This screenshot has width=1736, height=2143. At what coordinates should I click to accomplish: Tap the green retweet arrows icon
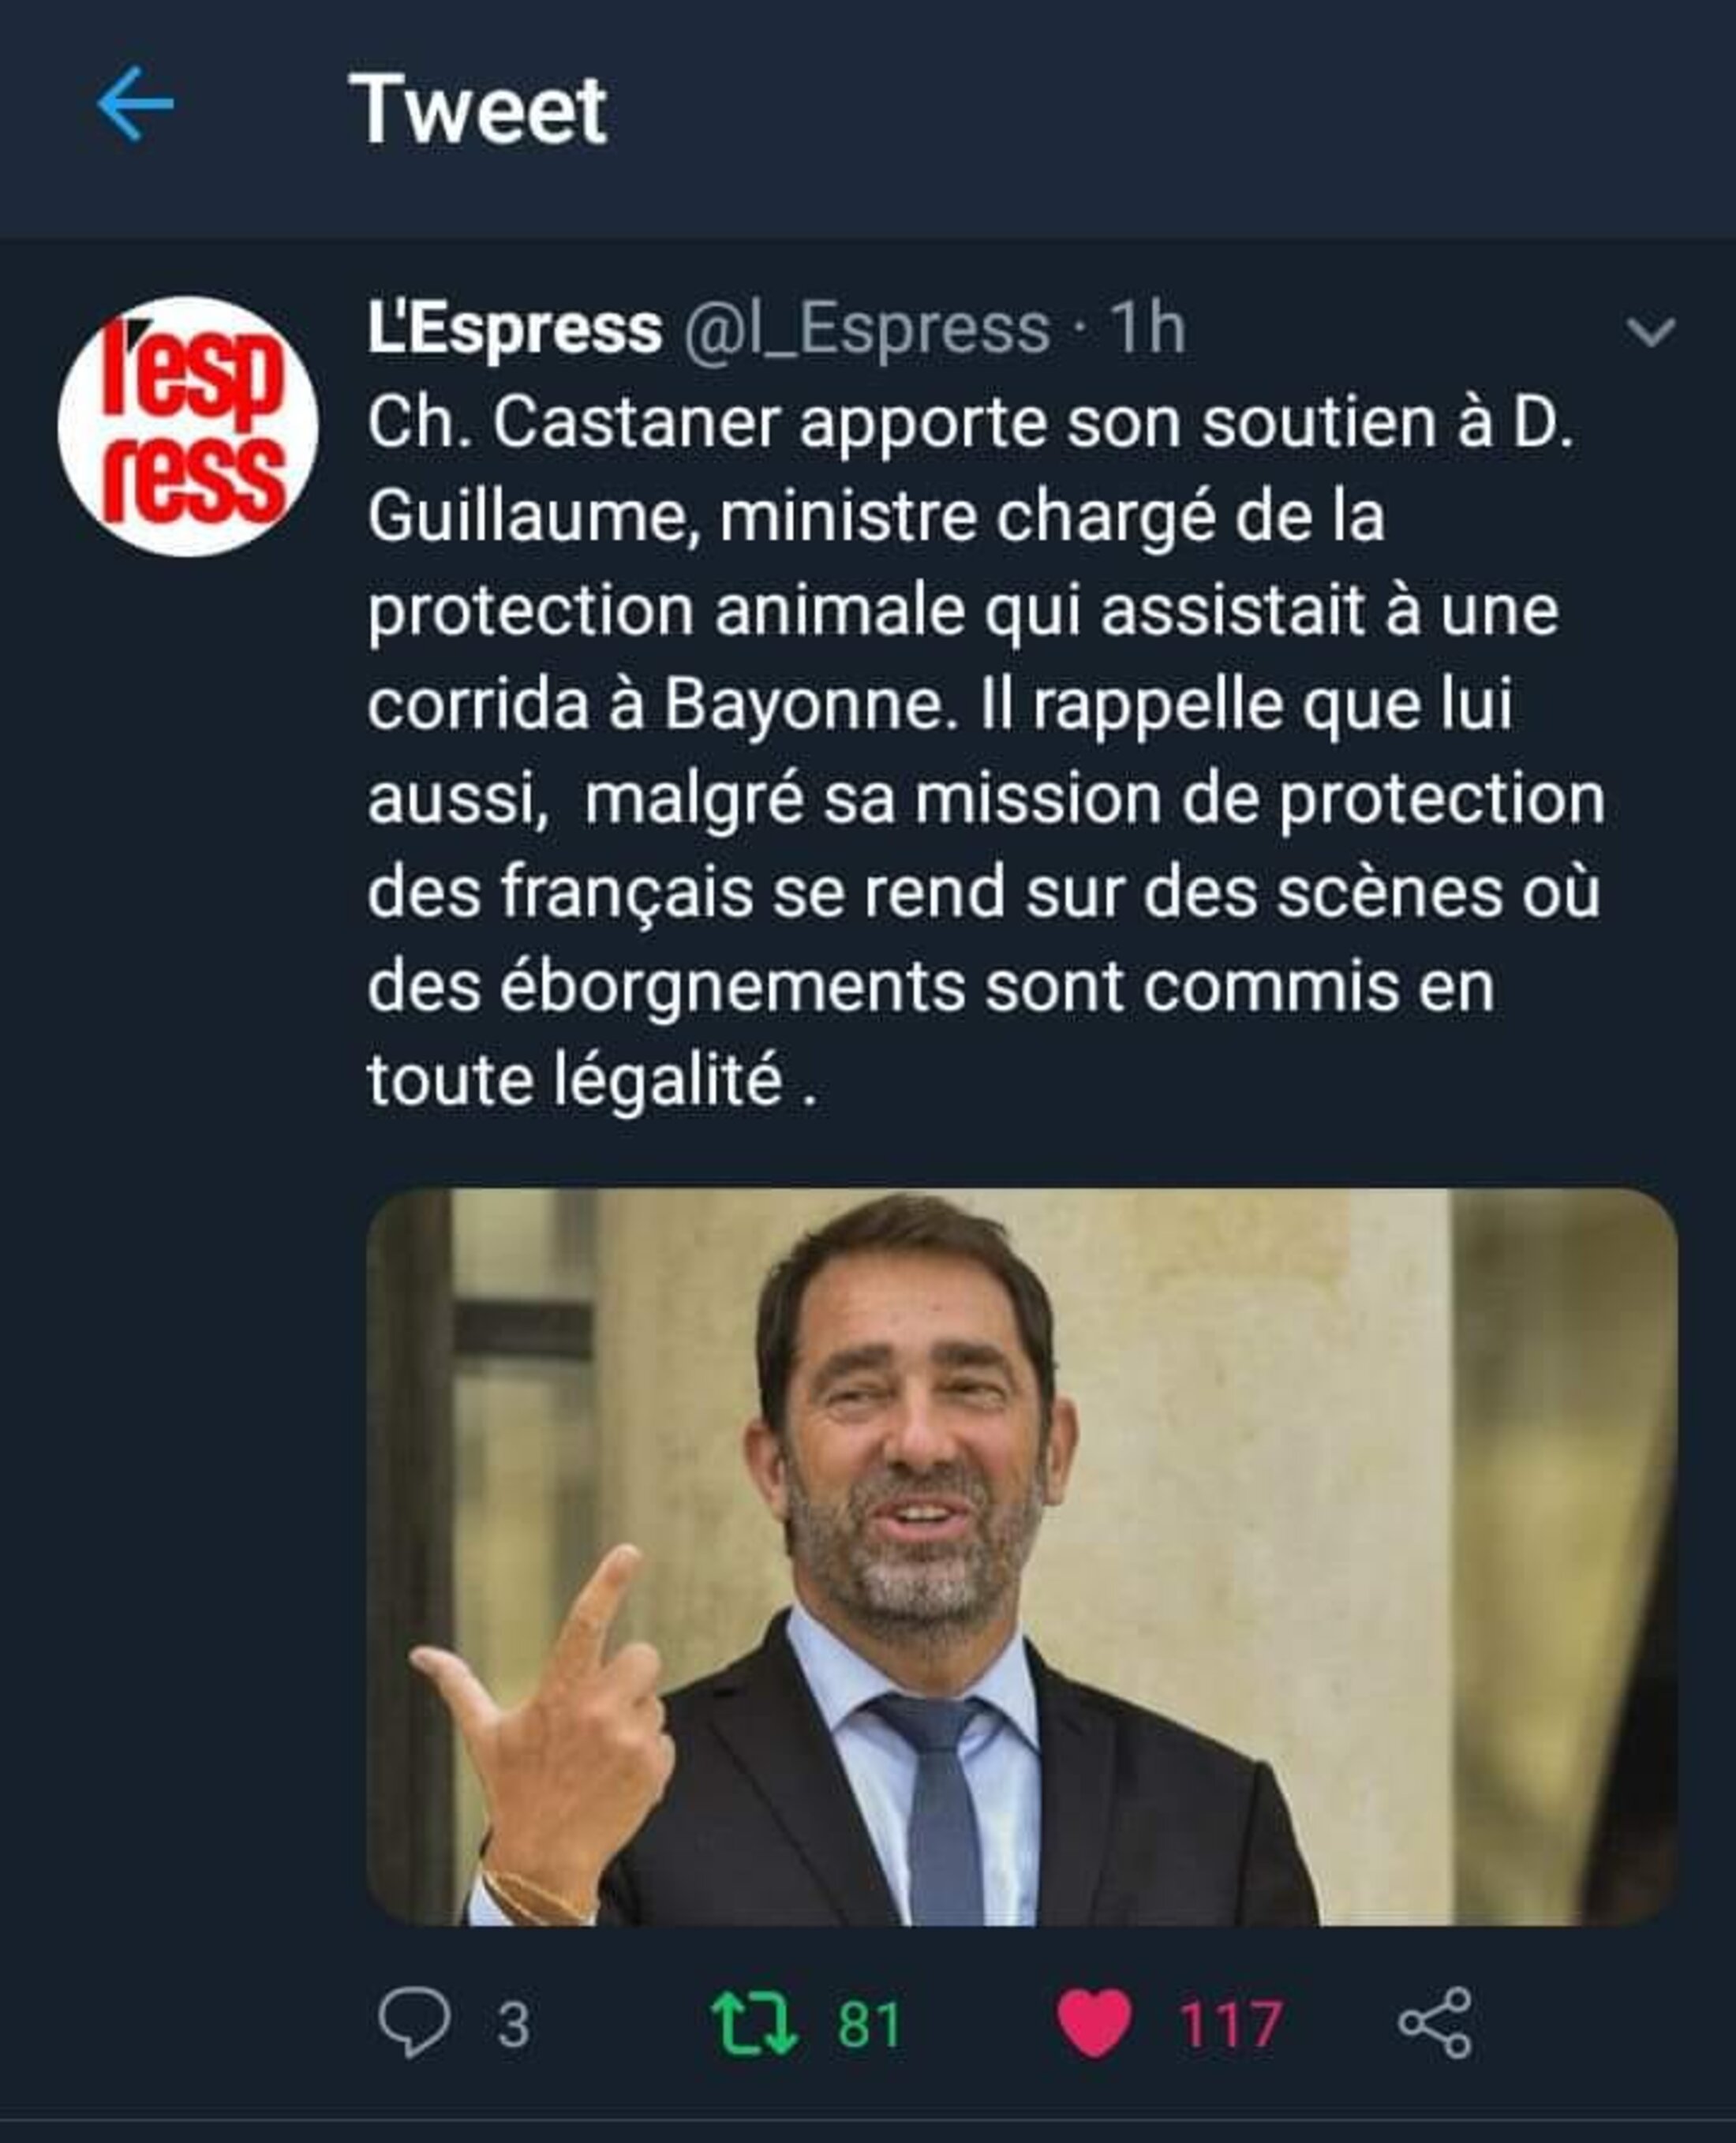point(754,2023)
